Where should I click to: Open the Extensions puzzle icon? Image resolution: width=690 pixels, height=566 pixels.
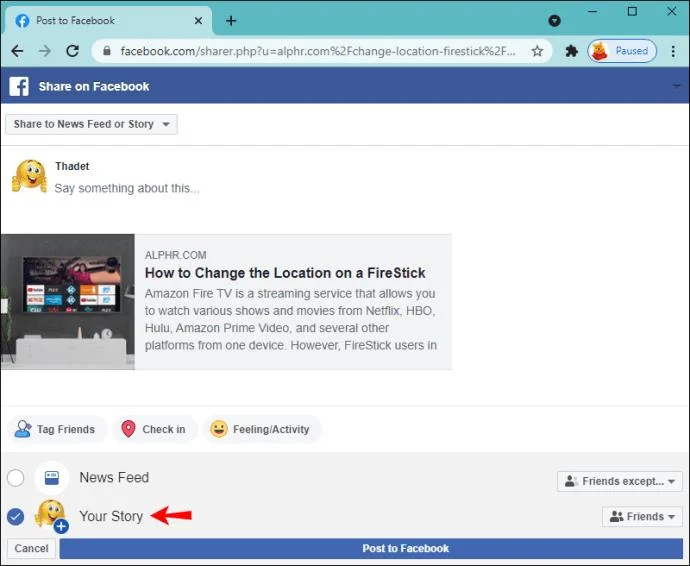point(571,51)
